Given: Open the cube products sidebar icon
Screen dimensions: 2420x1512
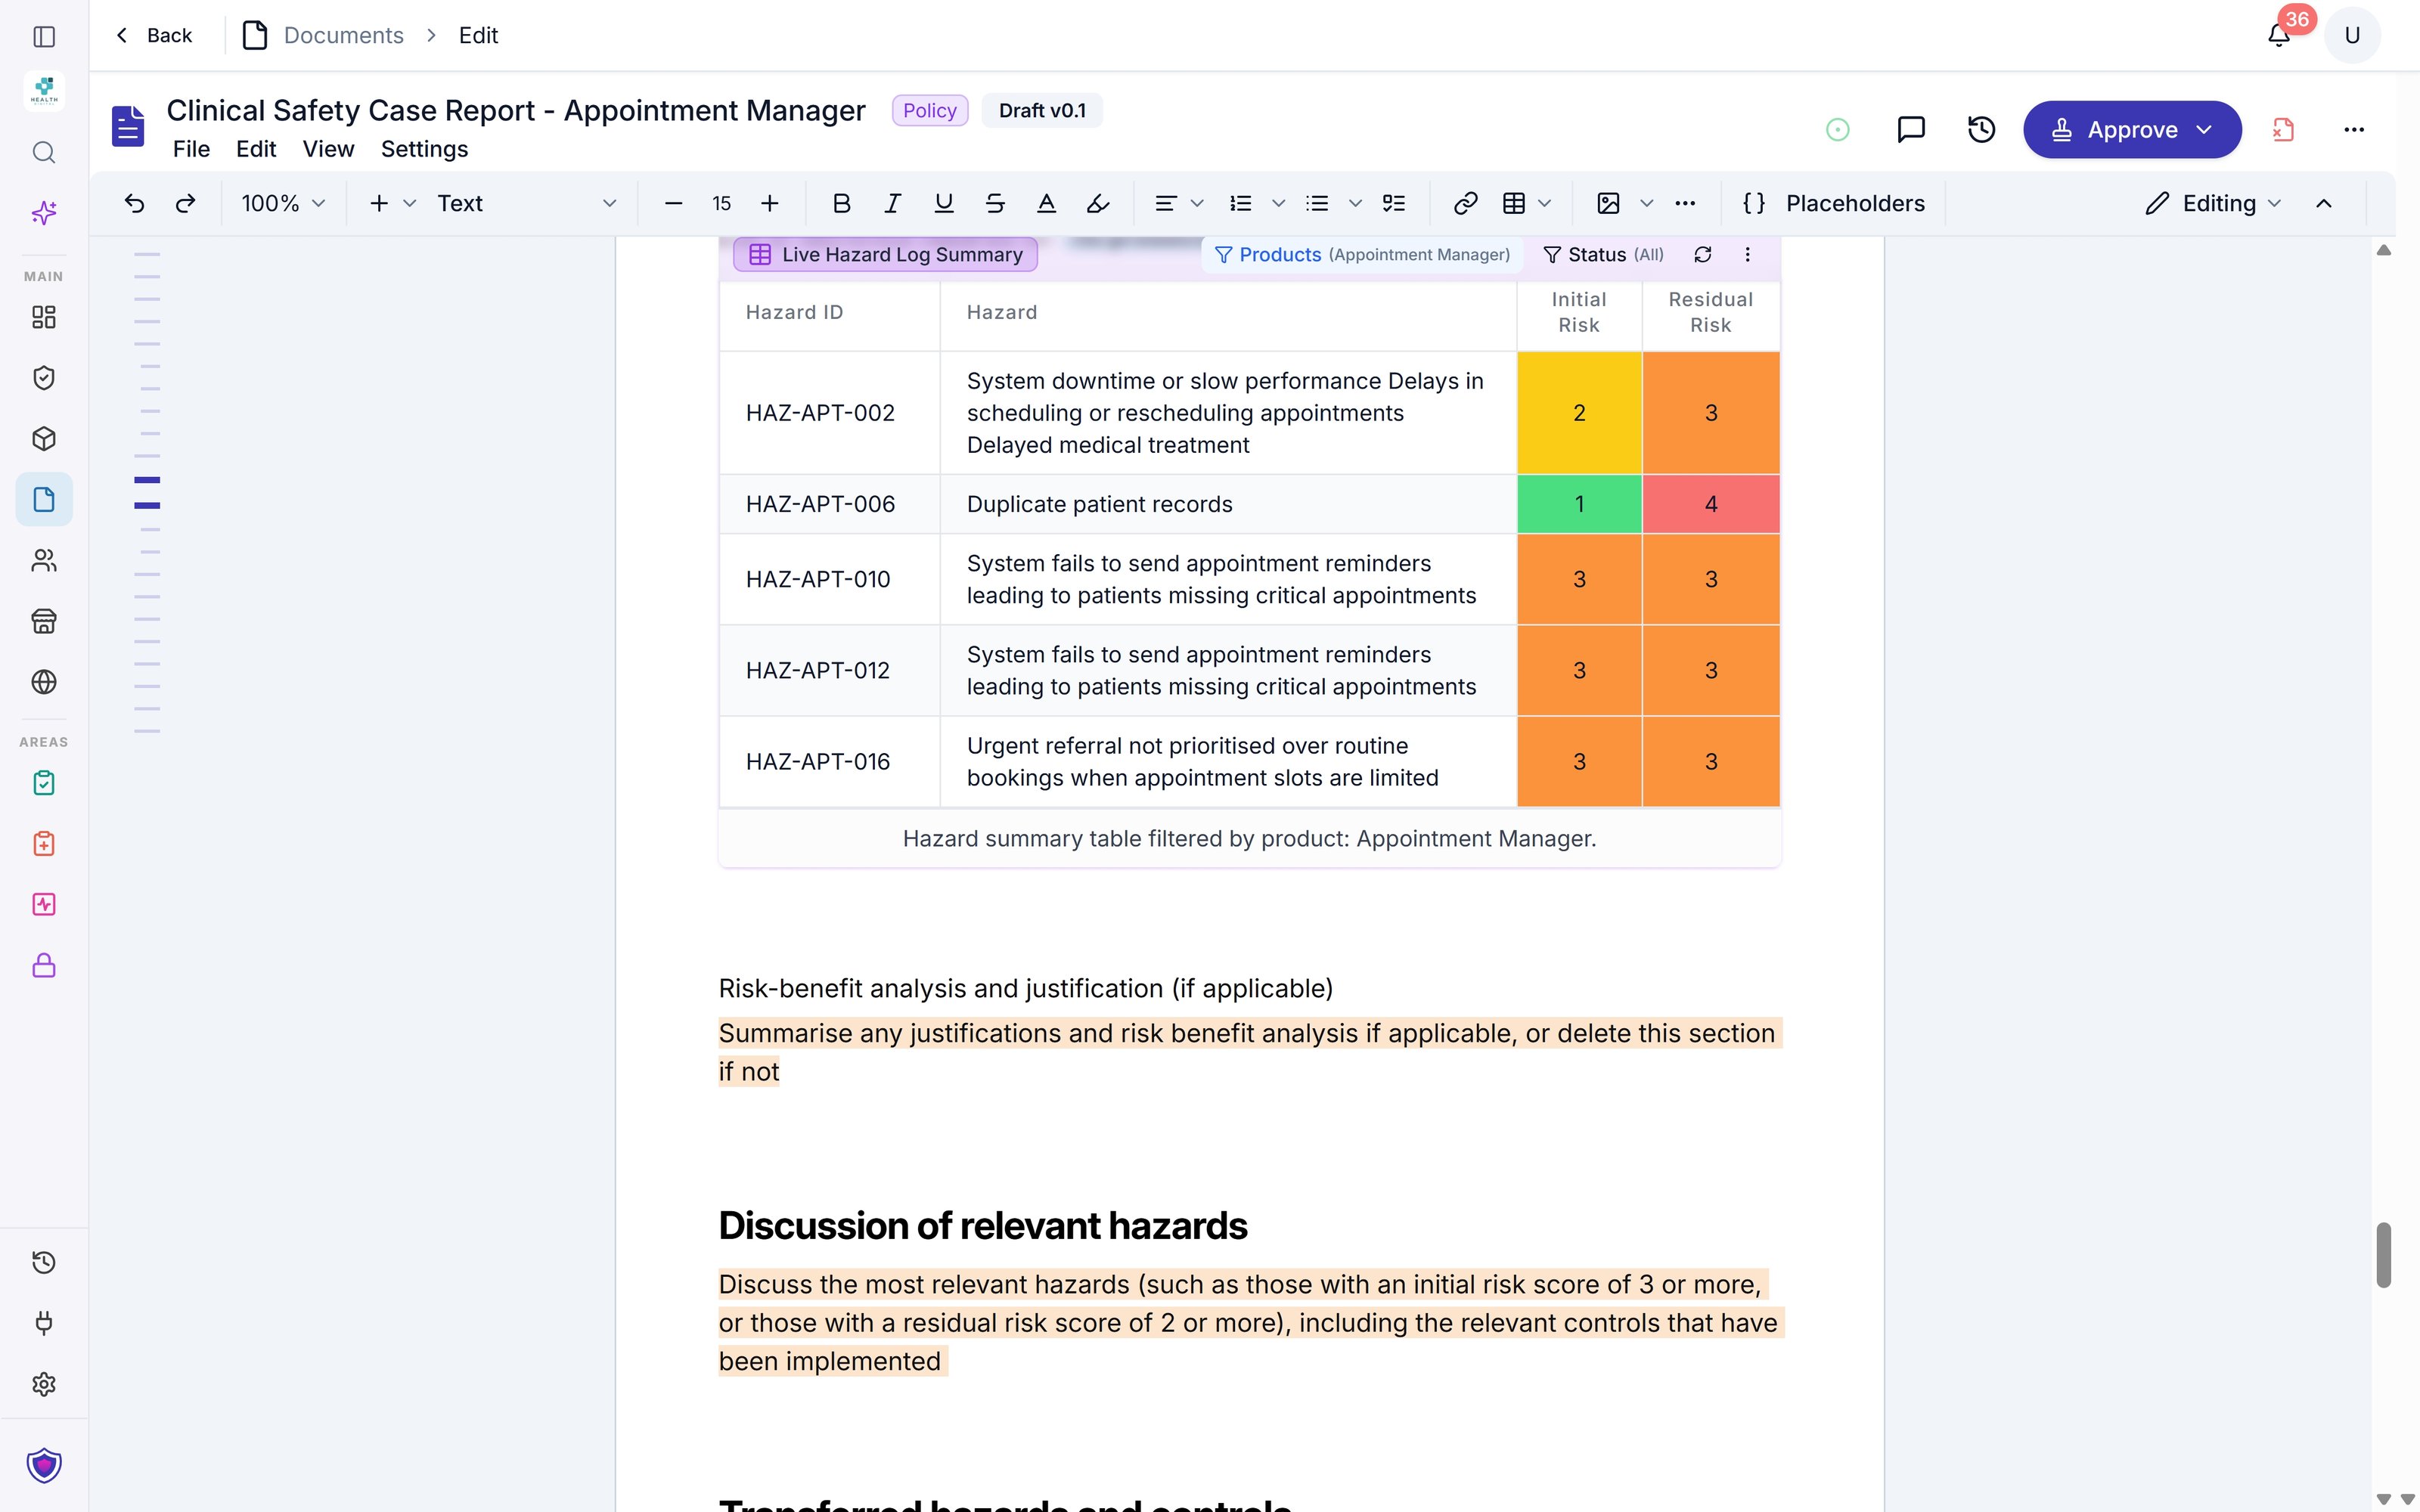Looking at the screenshot, I should pyautogui.click(x=44, y=439).
